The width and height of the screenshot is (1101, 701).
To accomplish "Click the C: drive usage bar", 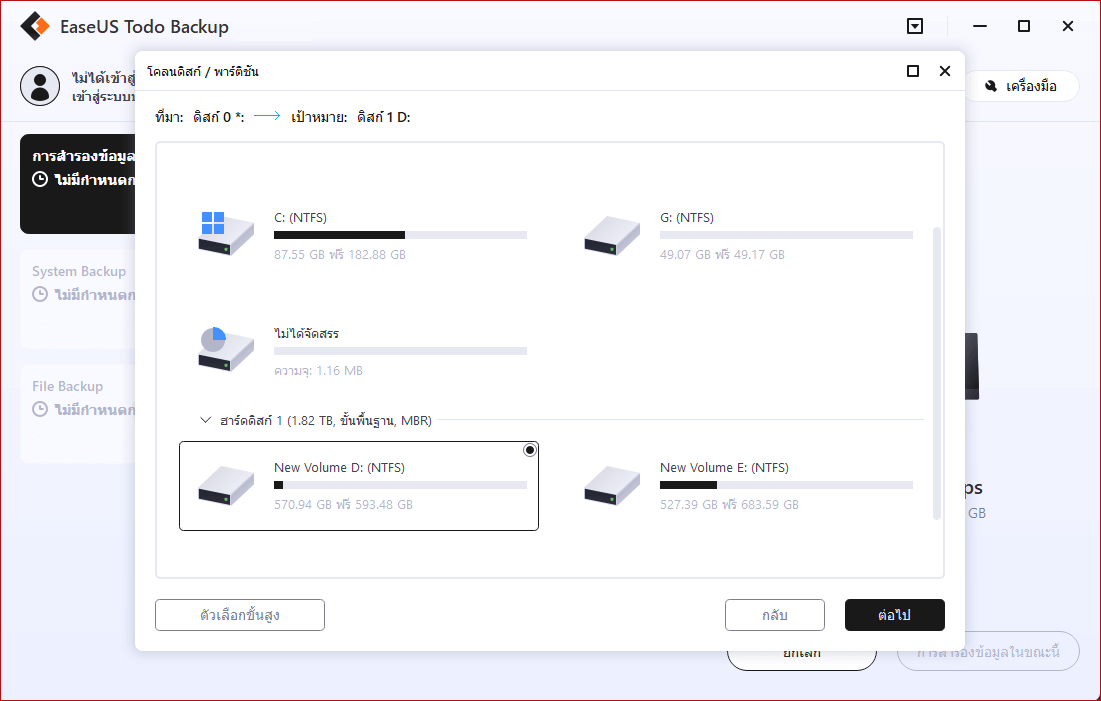I will [400, 235].
